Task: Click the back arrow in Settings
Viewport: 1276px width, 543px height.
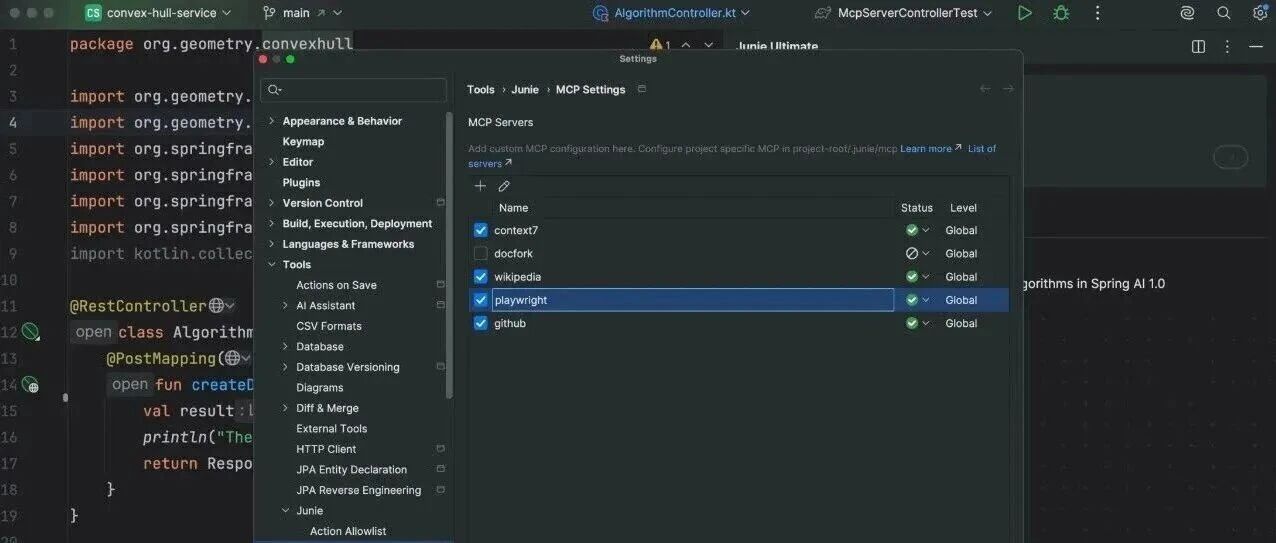Action: pos(985,89)
